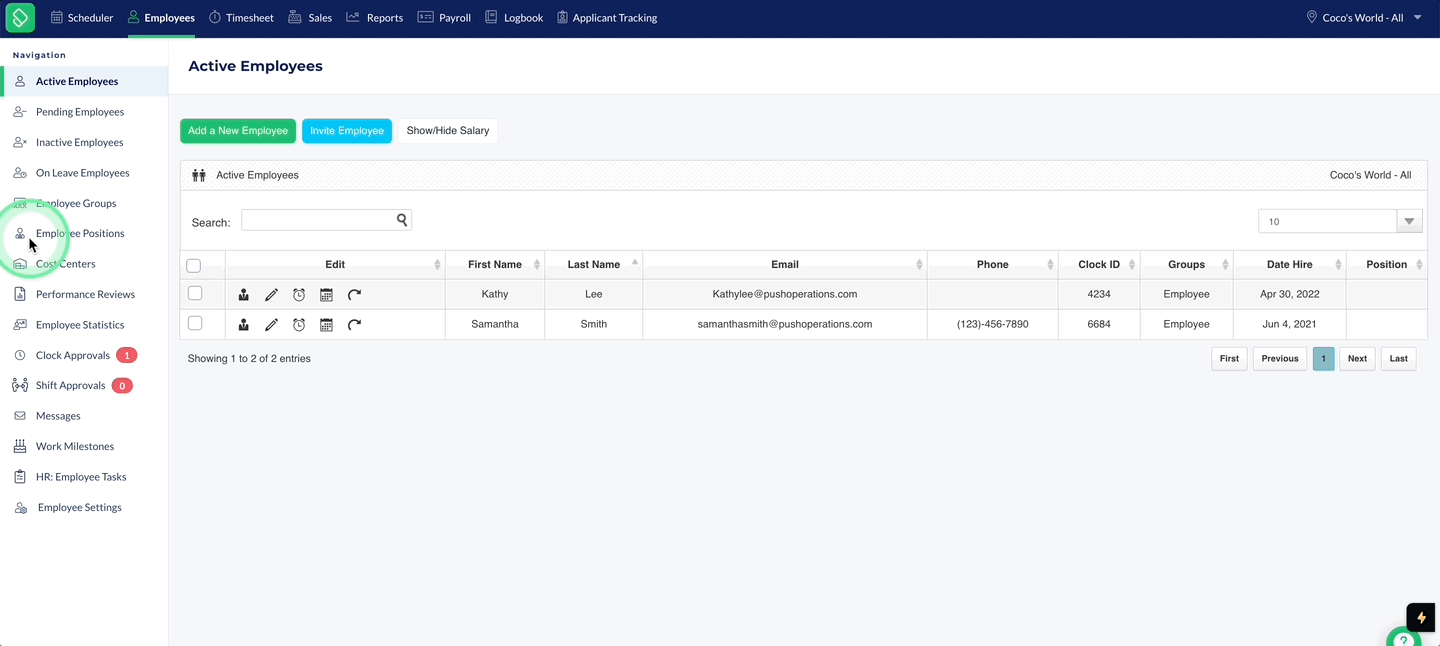Image resolution: width=1440 pixels, height=646 pixels.
Task: Open HR: Employee Tasks
Action: [x=81, y=477]
